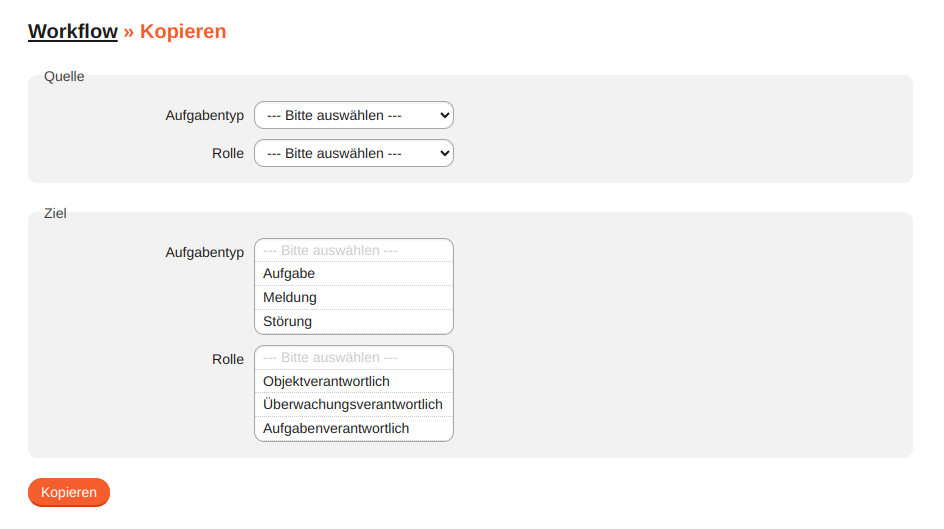
Task: Click the Quelle section legend
Action: [64, 77]
